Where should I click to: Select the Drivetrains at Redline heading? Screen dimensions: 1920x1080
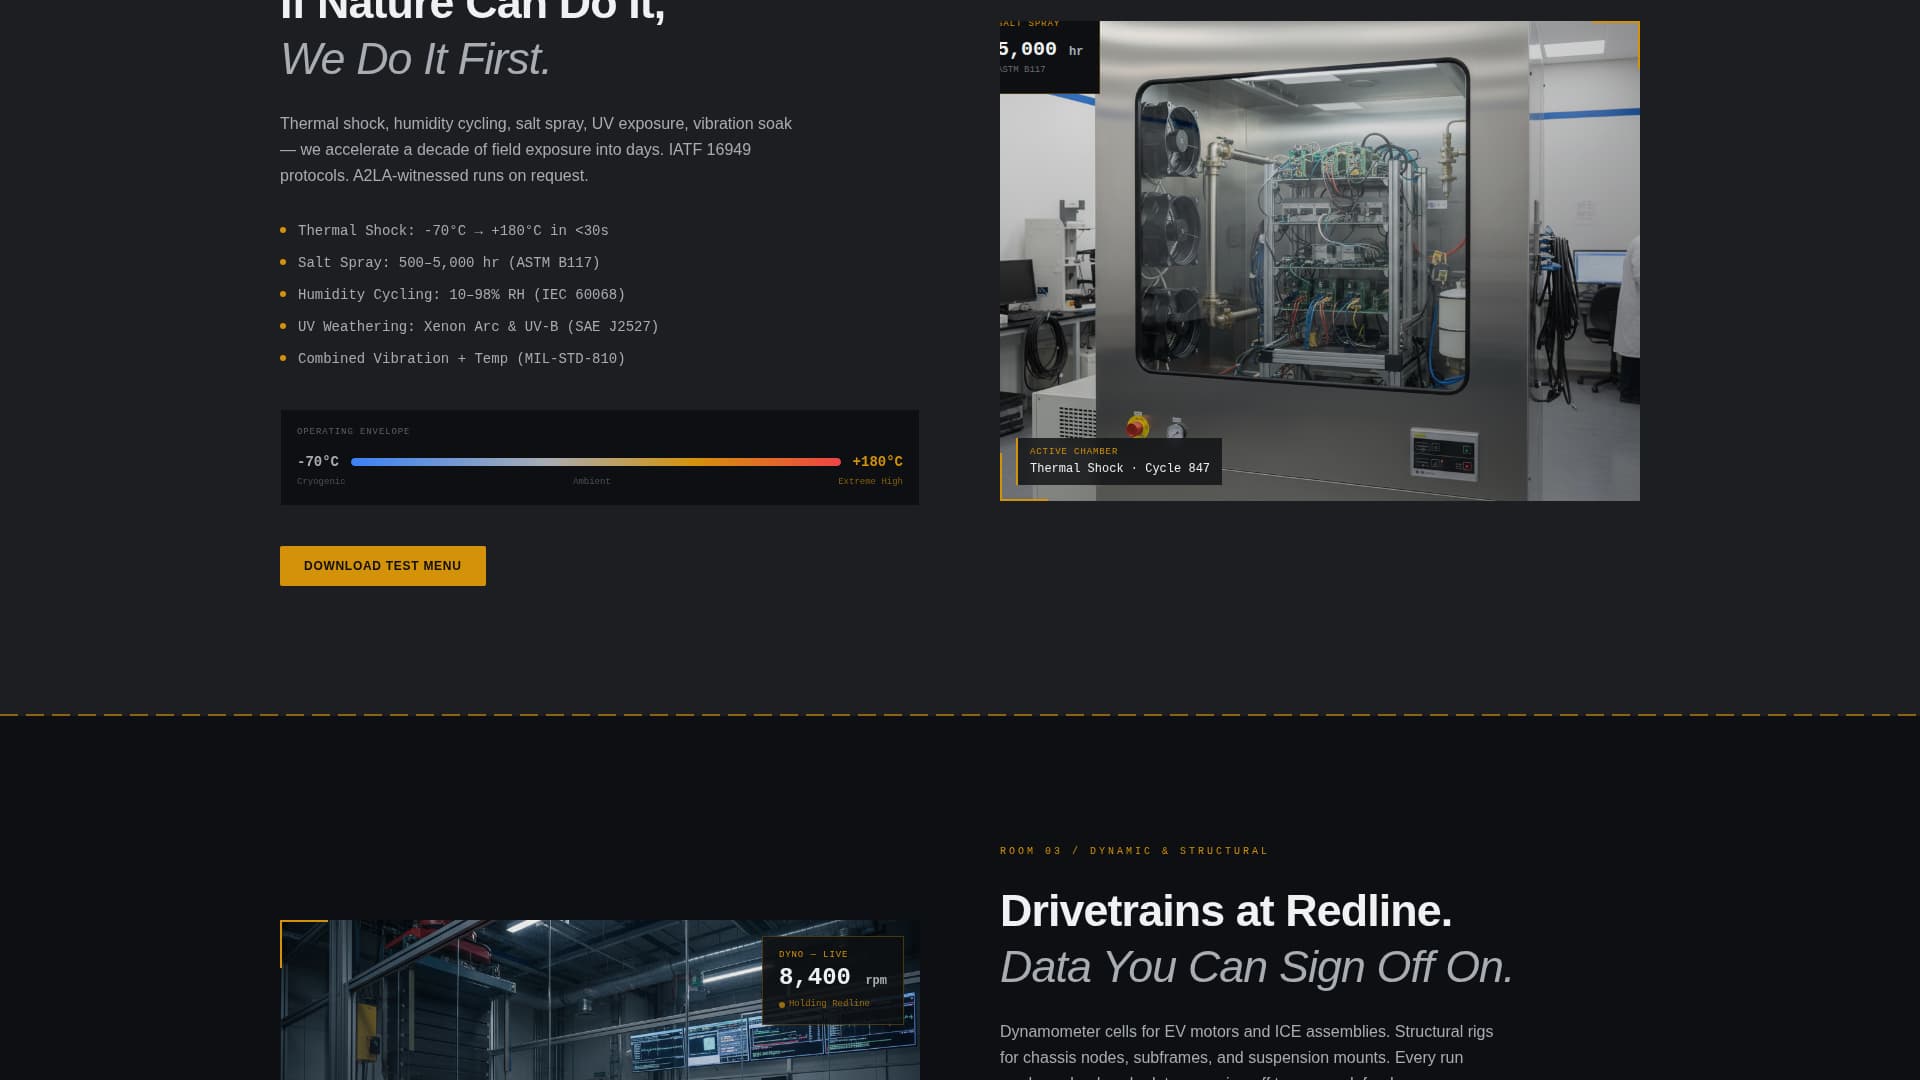(x=1225, y=911)
